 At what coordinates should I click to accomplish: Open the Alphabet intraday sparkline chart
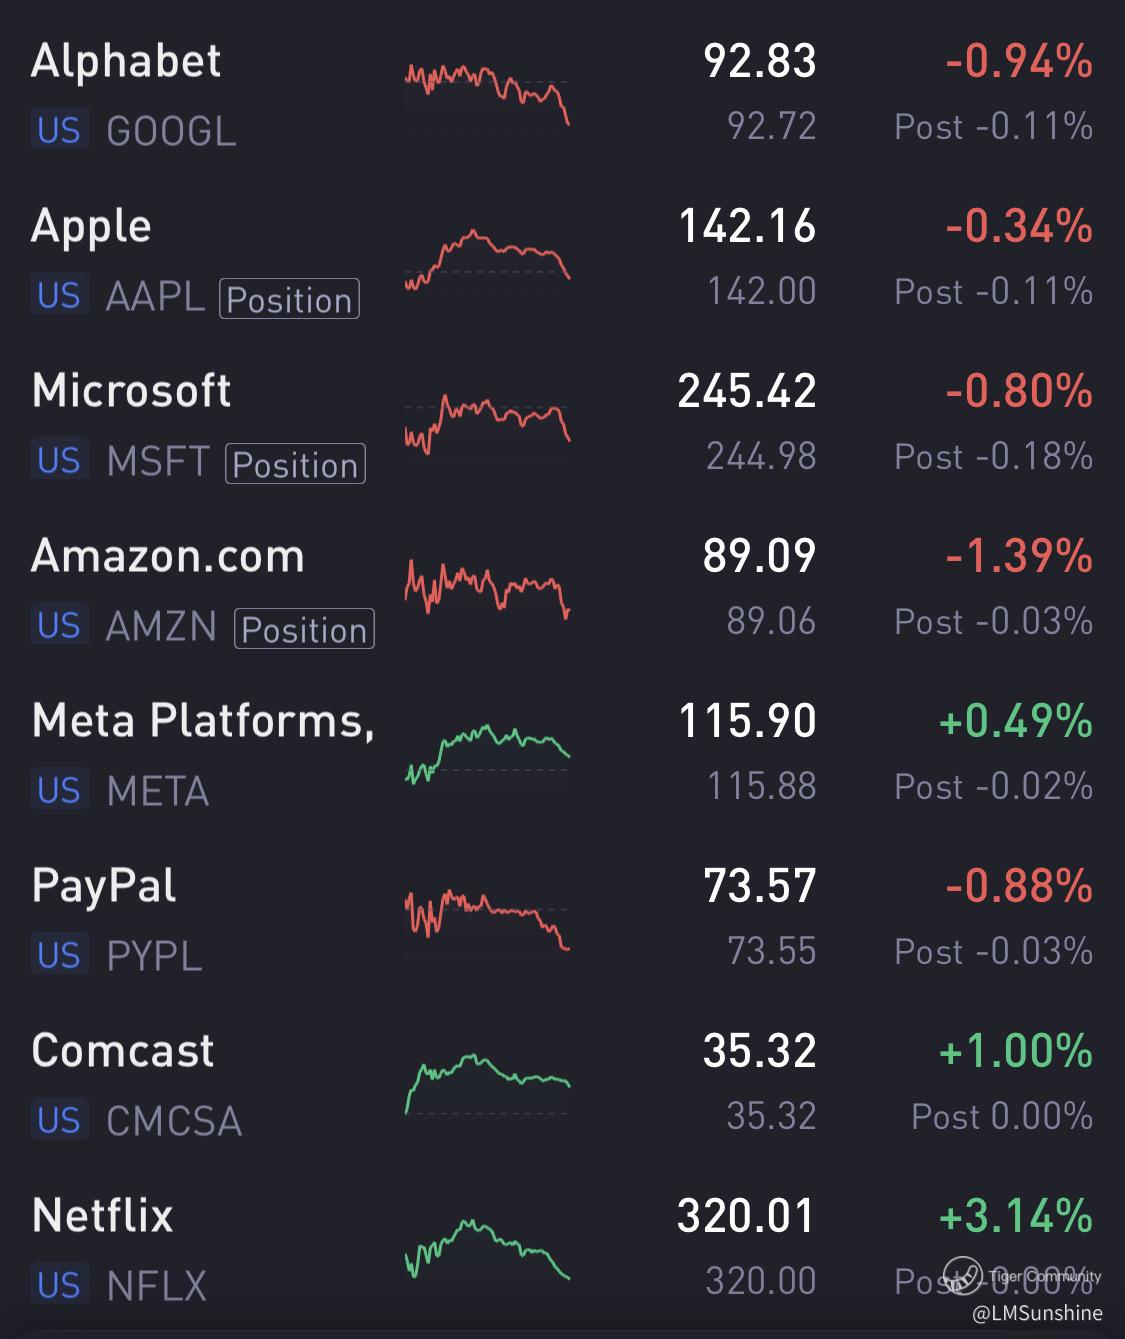click(x=487, y=94)
